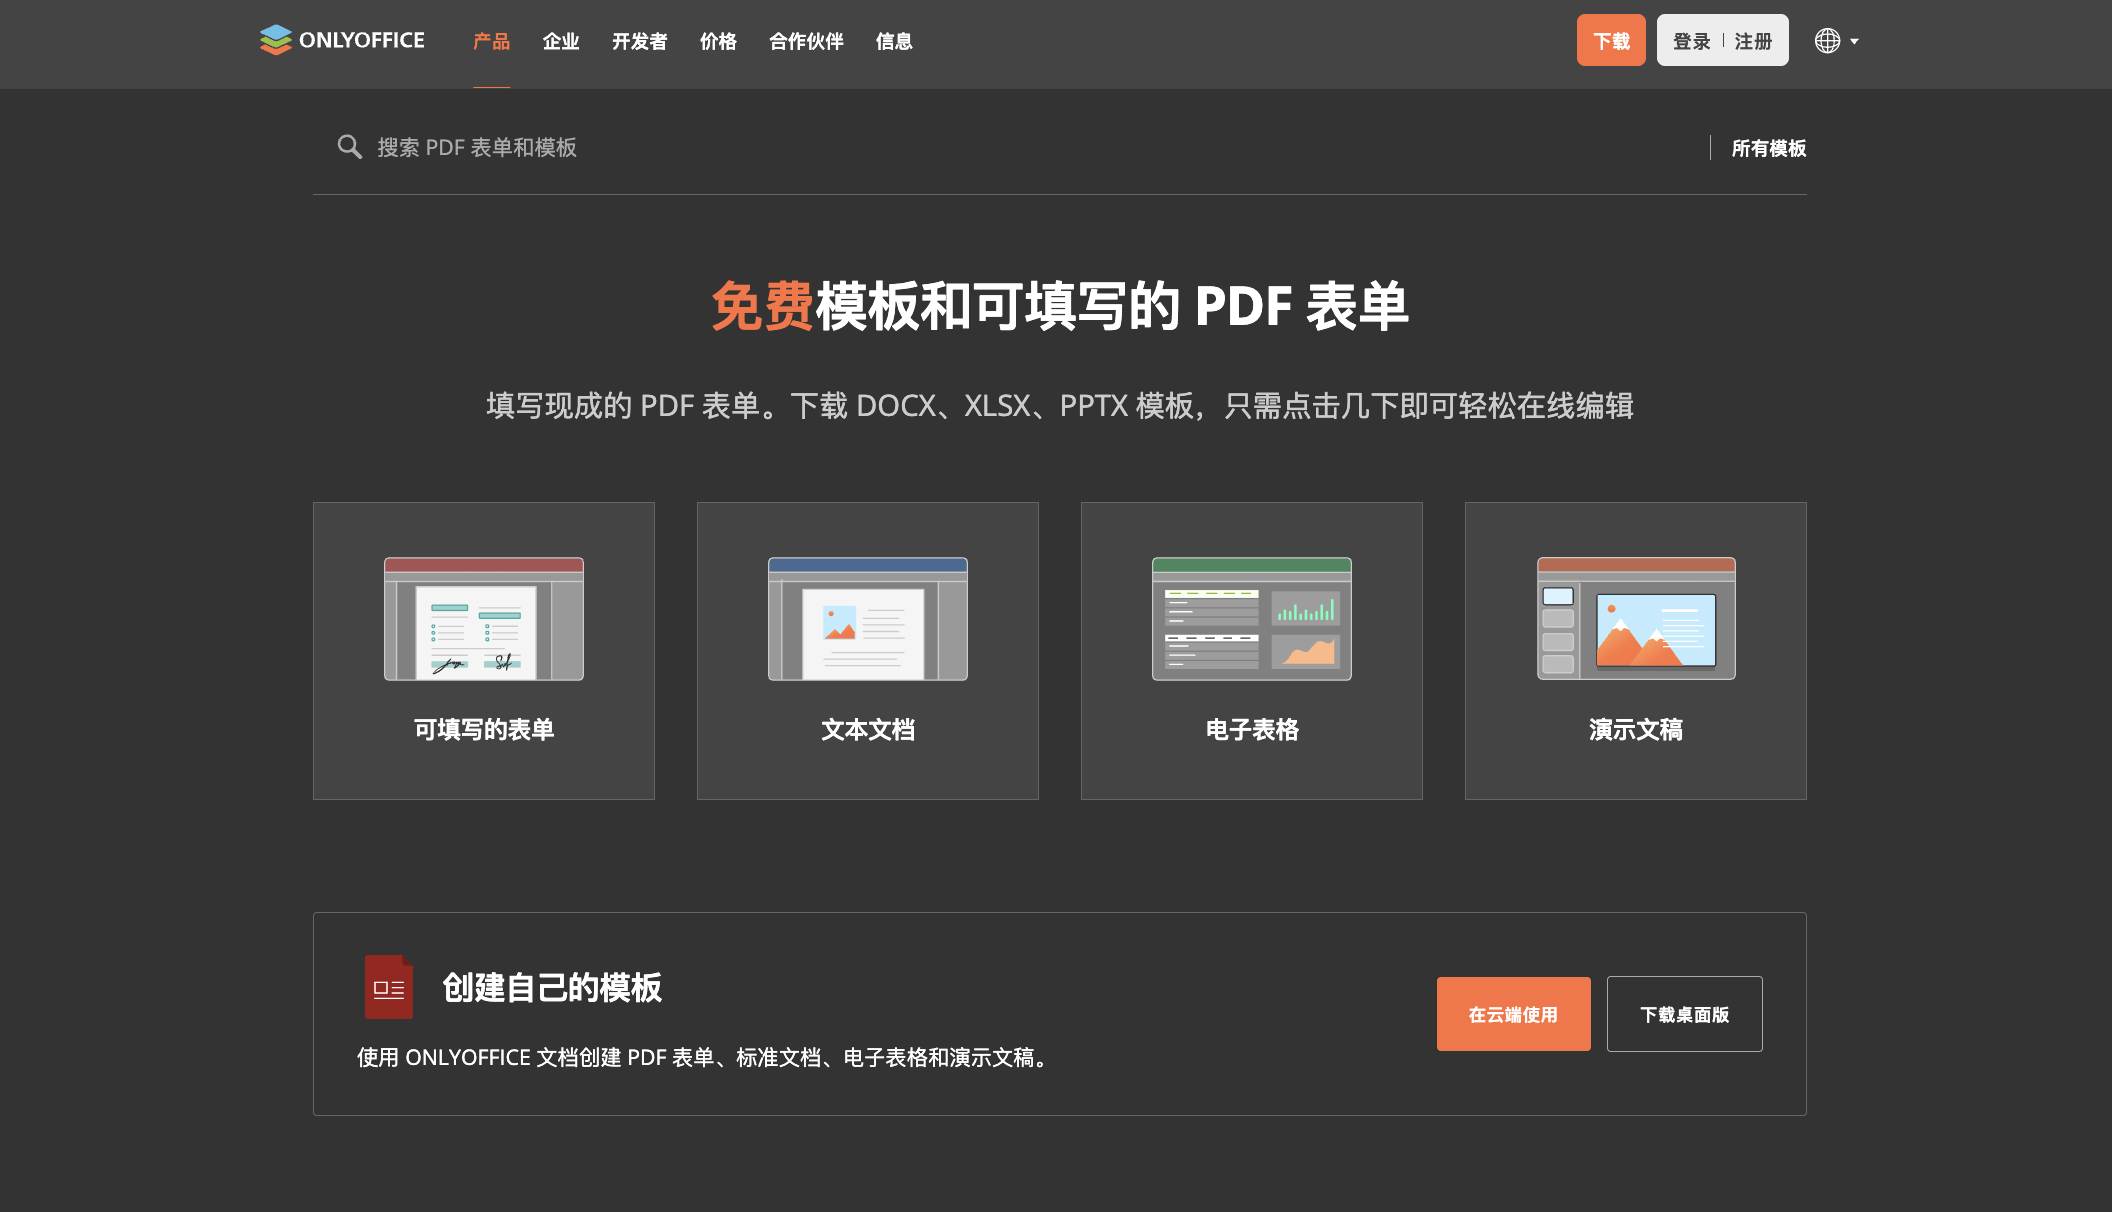Image resolution: width=2112 pixels, height=1212 pixels.
Task: Click the 下载桌面版 button
Action: [x=1685, y=1014]
